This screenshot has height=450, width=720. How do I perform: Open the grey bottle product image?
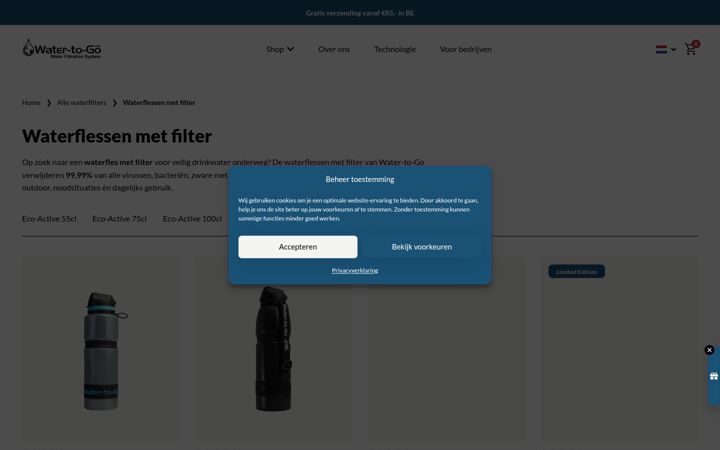[x=101, y=350]
